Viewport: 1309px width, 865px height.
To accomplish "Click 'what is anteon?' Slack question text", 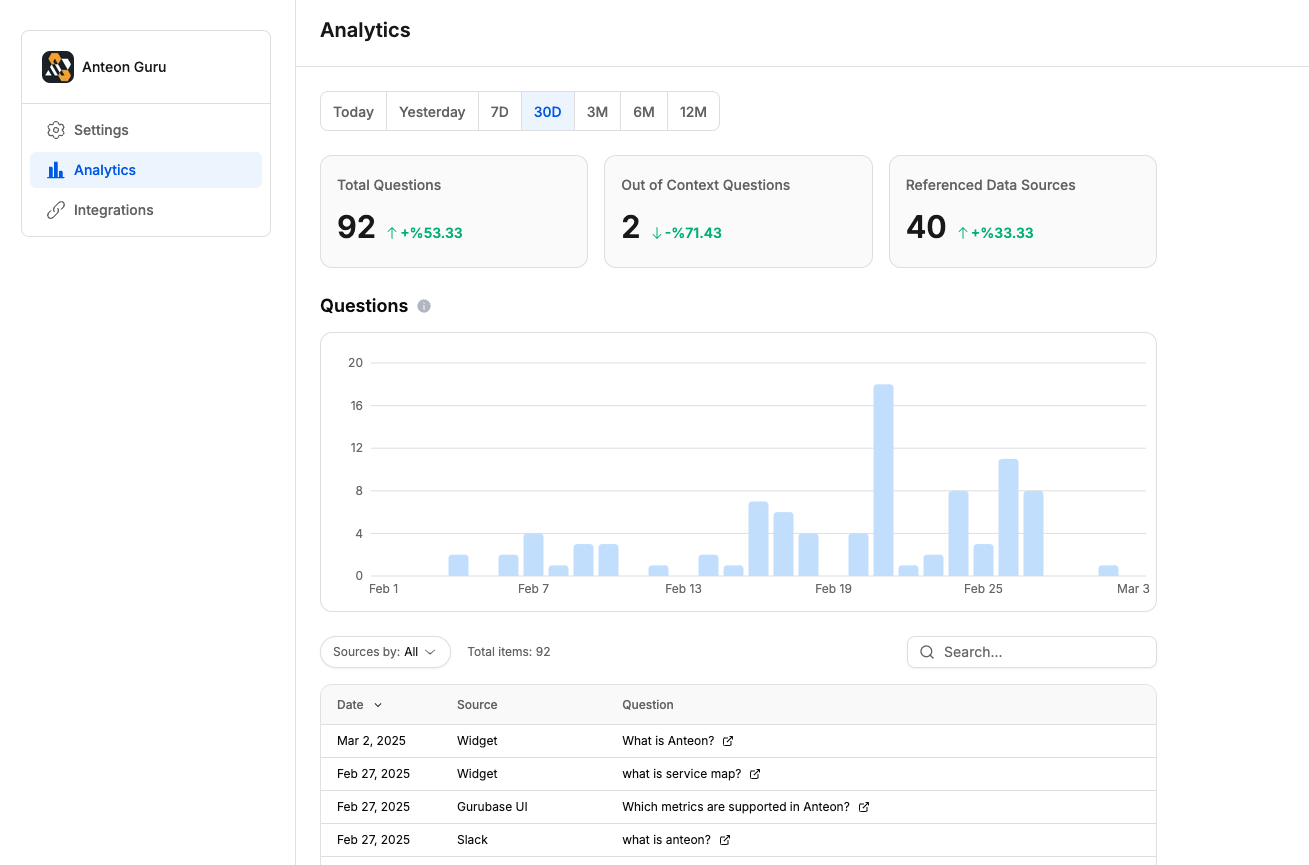I will click(667, 840).
